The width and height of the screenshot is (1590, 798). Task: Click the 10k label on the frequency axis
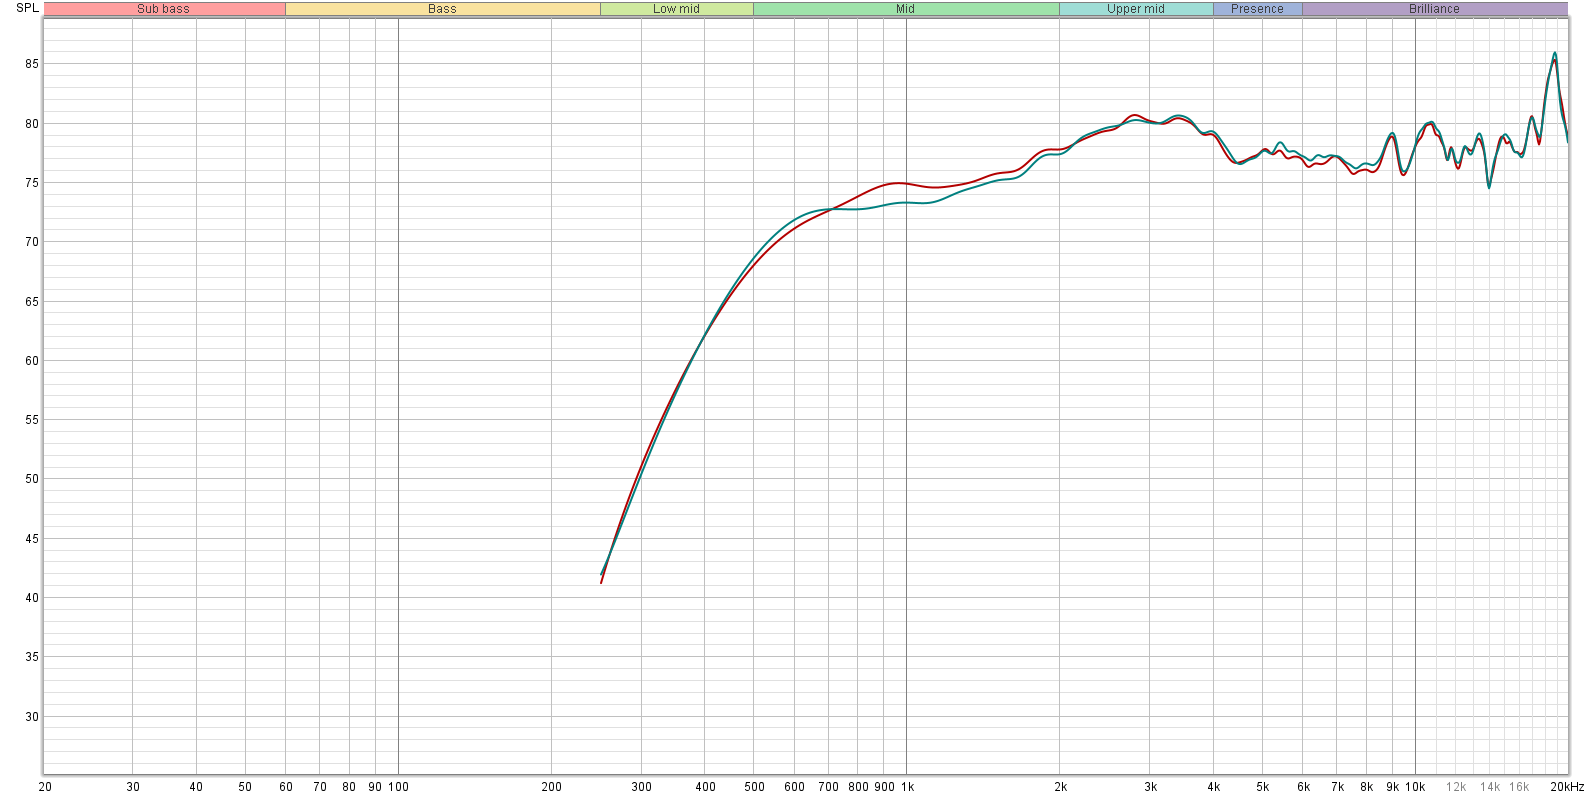[x=1415, y=787]
